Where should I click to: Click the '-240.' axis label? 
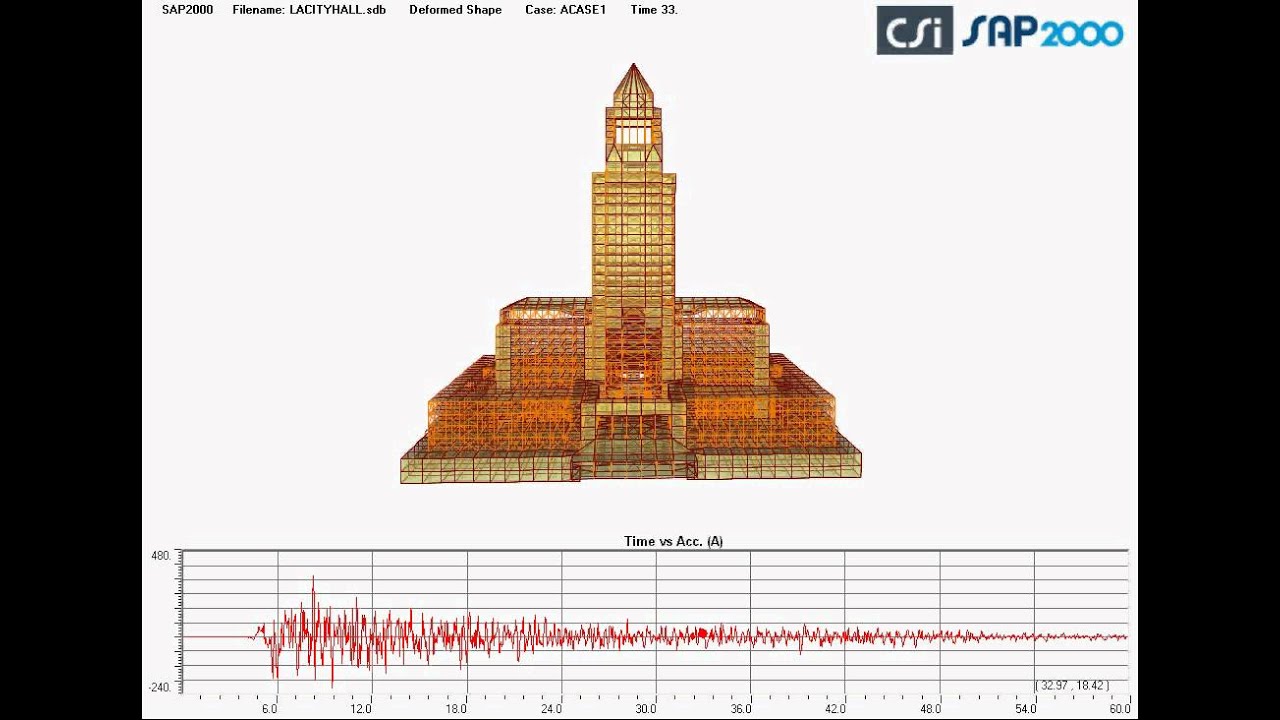click(159, 687)
